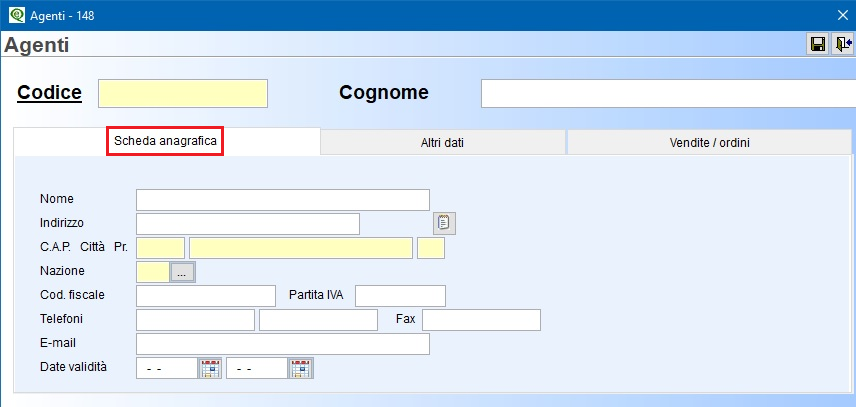Click the application logo in title bar
This screenshot has height=407, width=856.
pos(17,15)
